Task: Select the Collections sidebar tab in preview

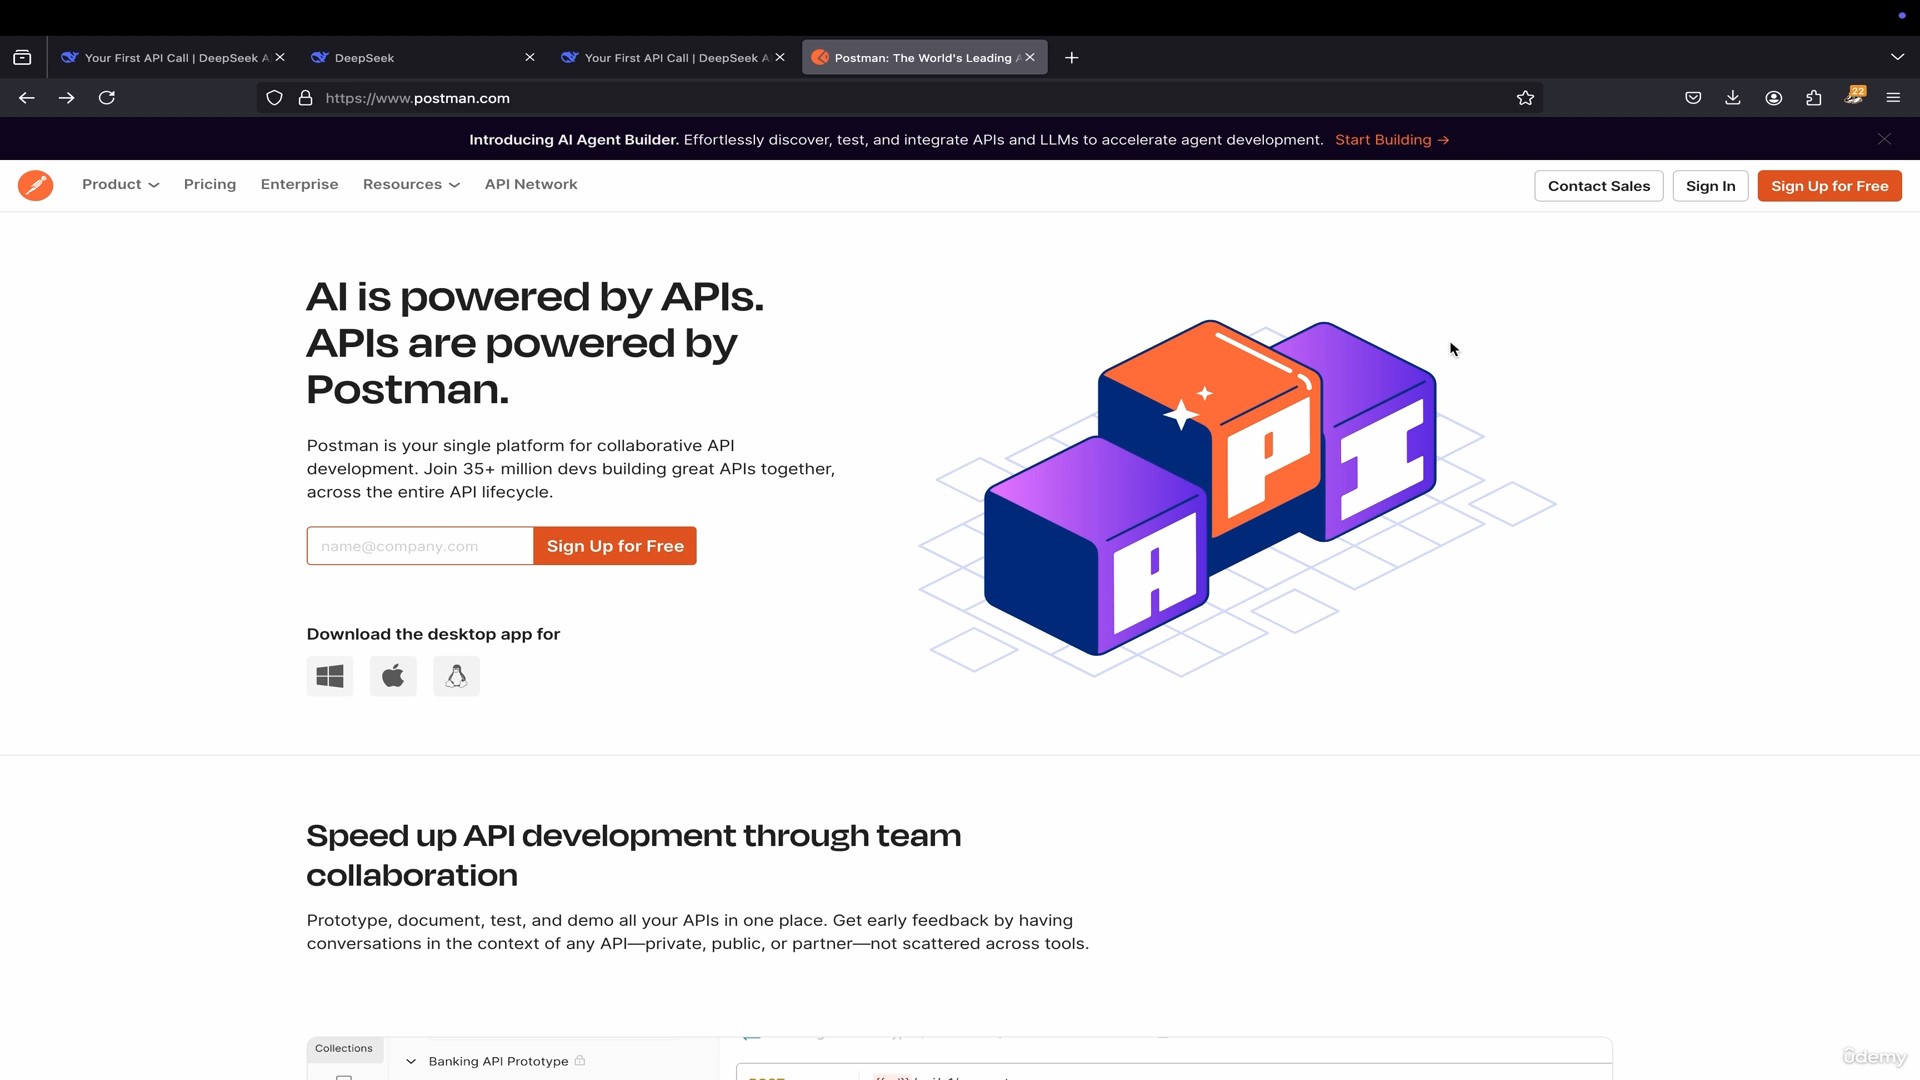Action: tap(344, 1049)
